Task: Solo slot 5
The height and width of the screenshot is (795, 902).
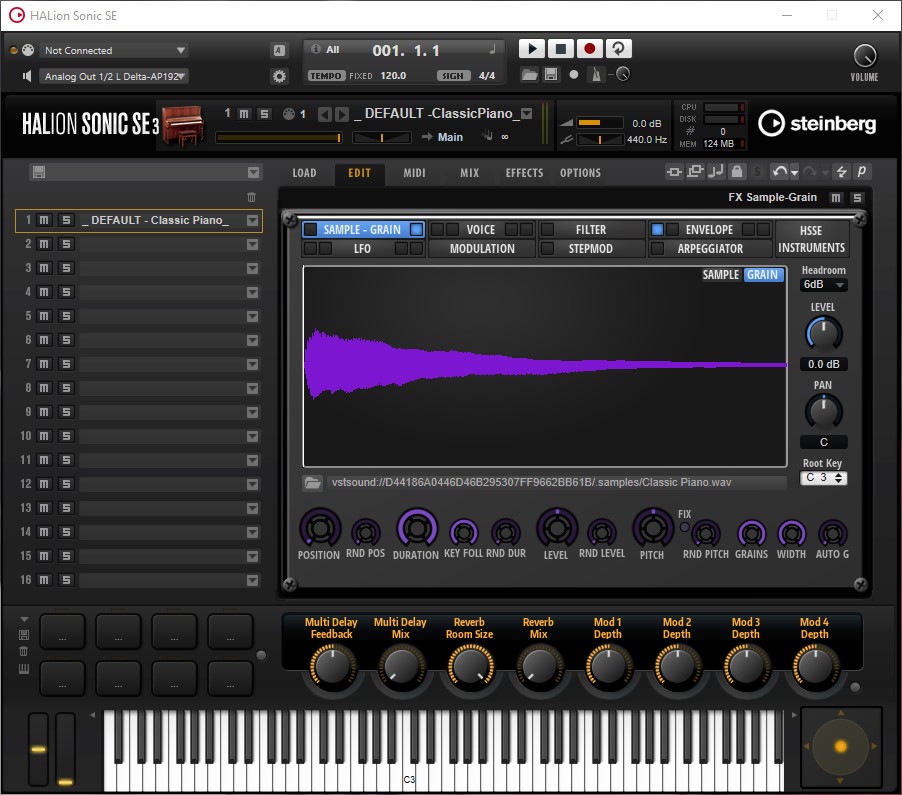Action: pyautogui.click(x=66, y=316)
